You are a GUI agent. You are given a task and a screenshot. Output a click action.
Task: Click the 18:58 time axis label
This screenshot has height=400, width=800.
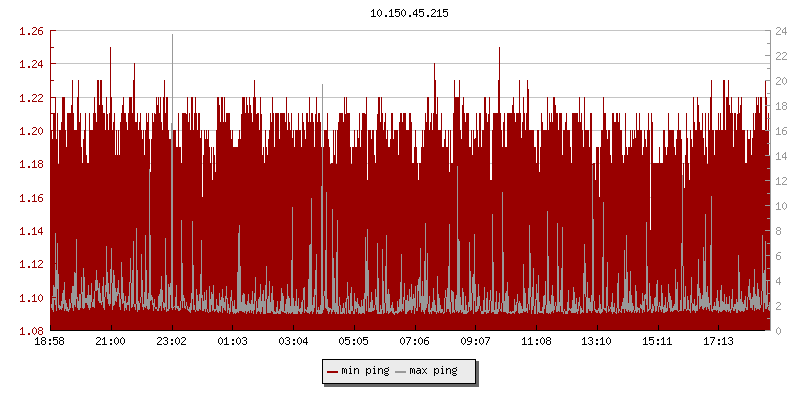(50, 342)
